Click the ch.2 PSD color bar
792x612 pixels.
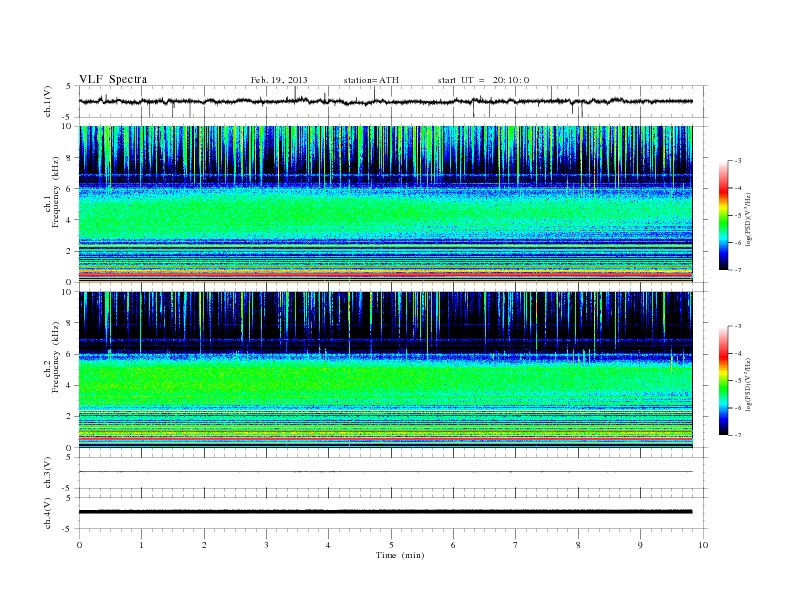[x=723, y=381]
